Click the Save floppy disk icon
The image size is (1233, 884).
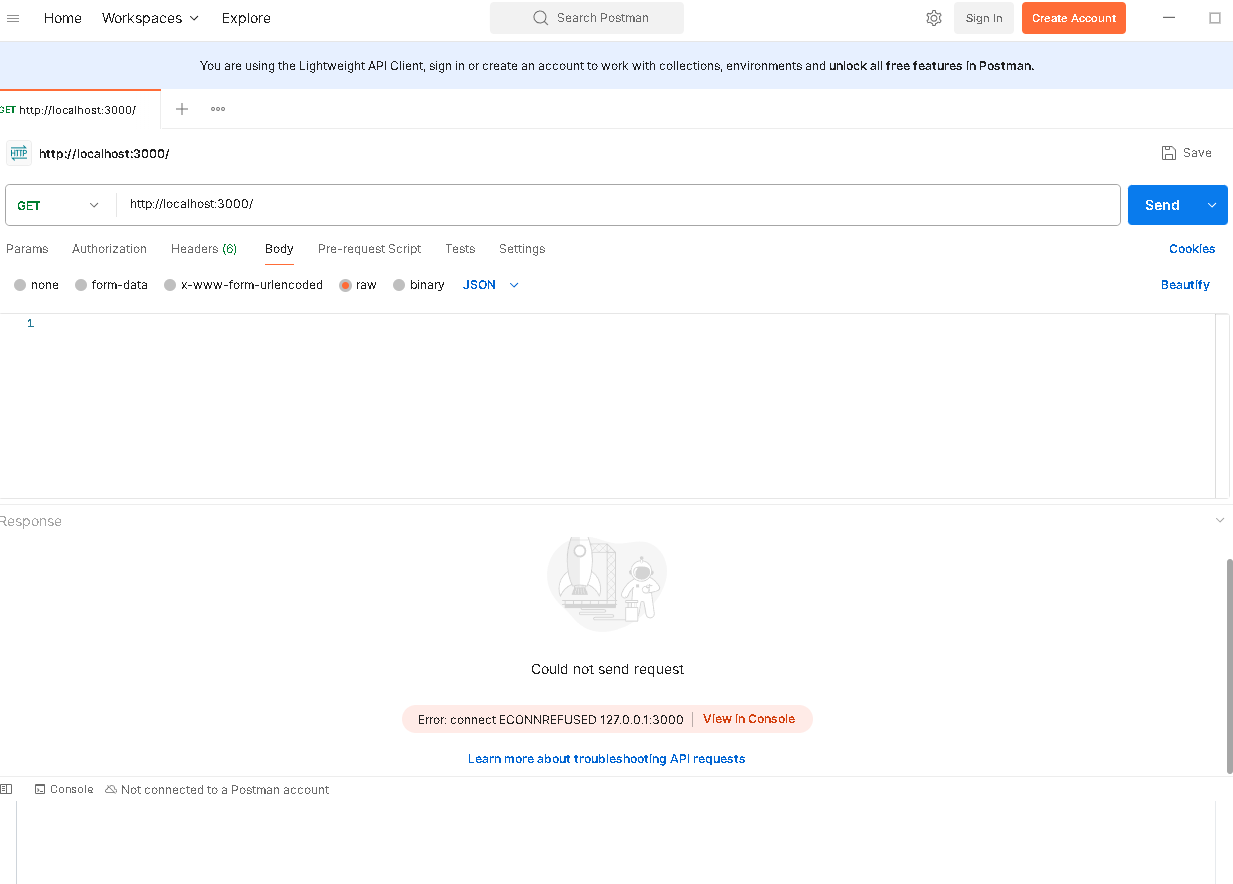coord(1169,153)
